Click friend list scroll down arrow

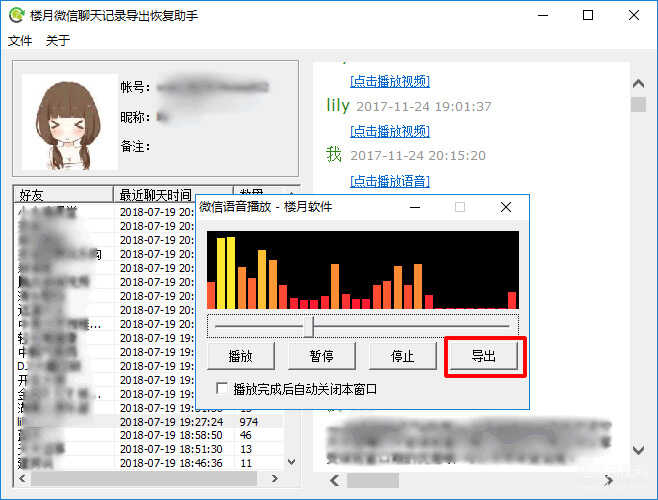click(292, 462)
